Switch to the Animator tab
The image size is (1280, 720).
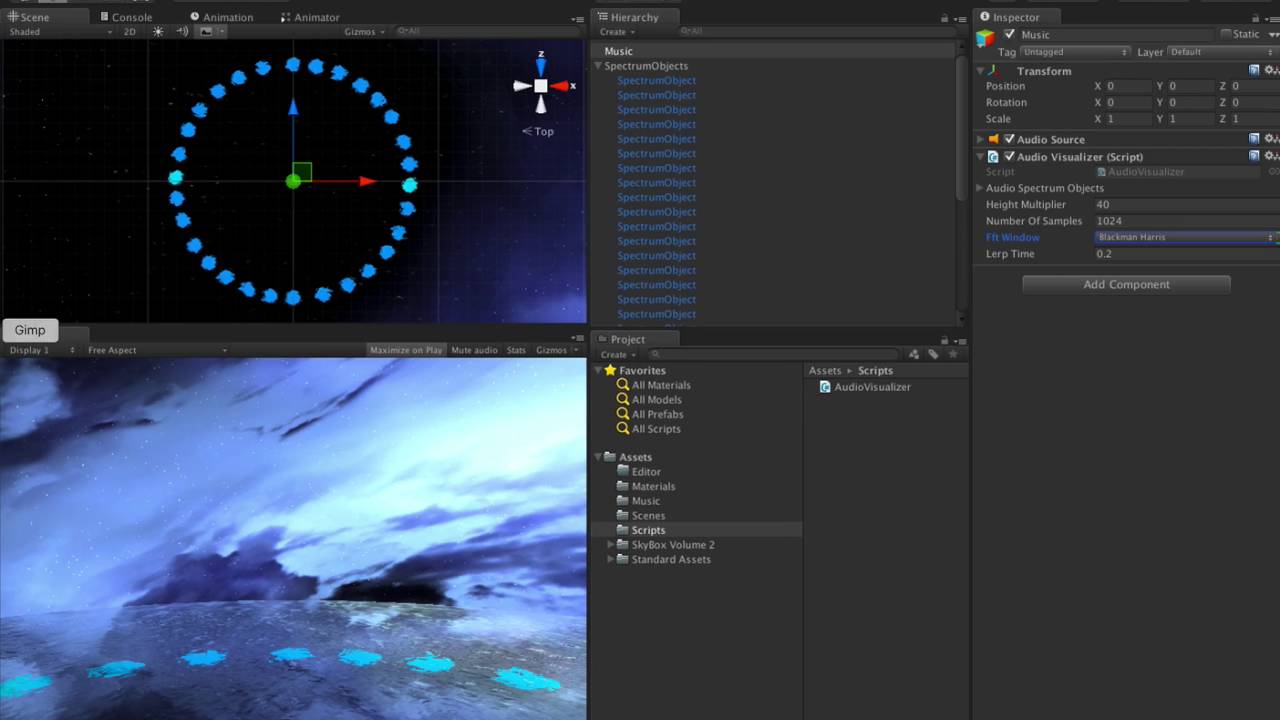tap(310, 17)
